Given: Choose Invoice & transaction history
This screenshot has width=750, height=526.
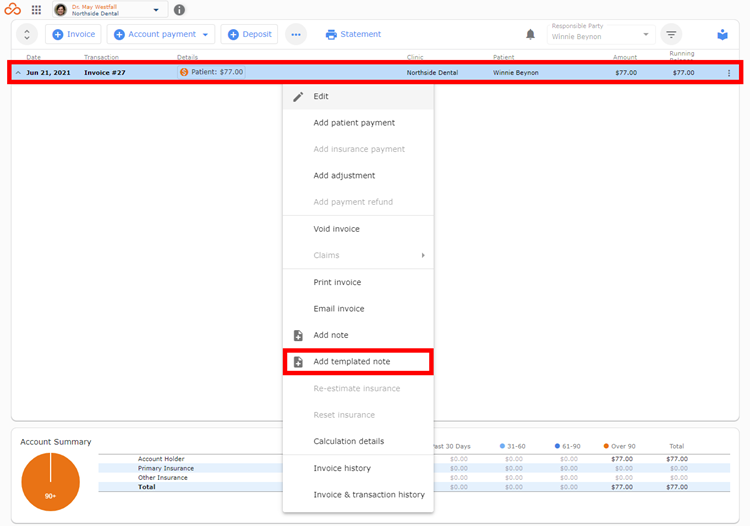Looking at the screenshot, I should (358, 494).
